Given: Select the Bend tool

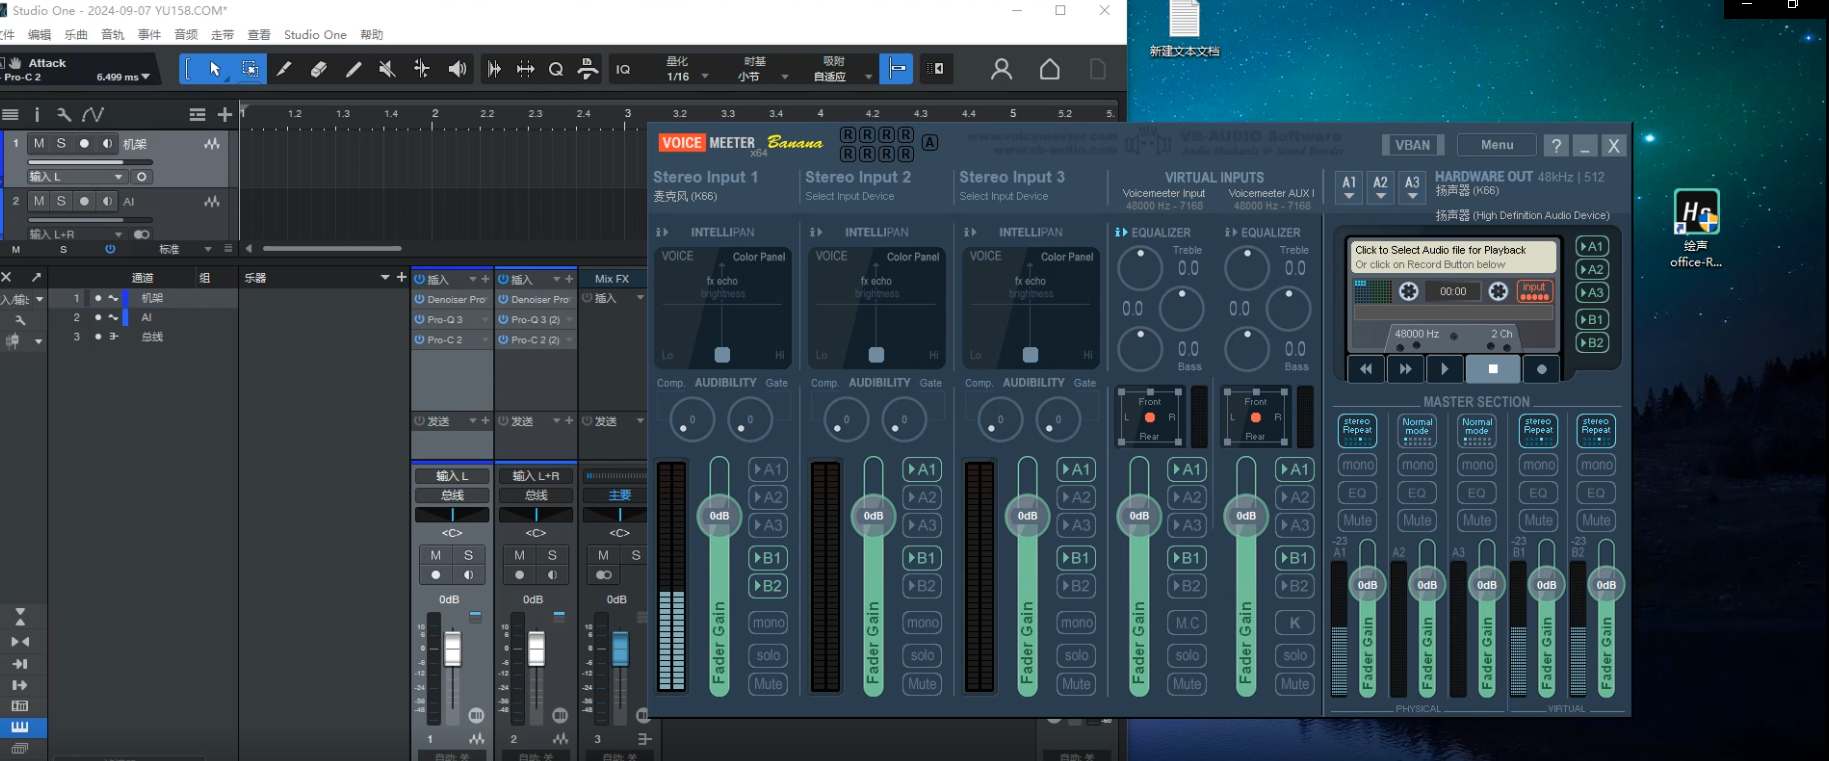Looking at the screenshot, I should 422,69.
